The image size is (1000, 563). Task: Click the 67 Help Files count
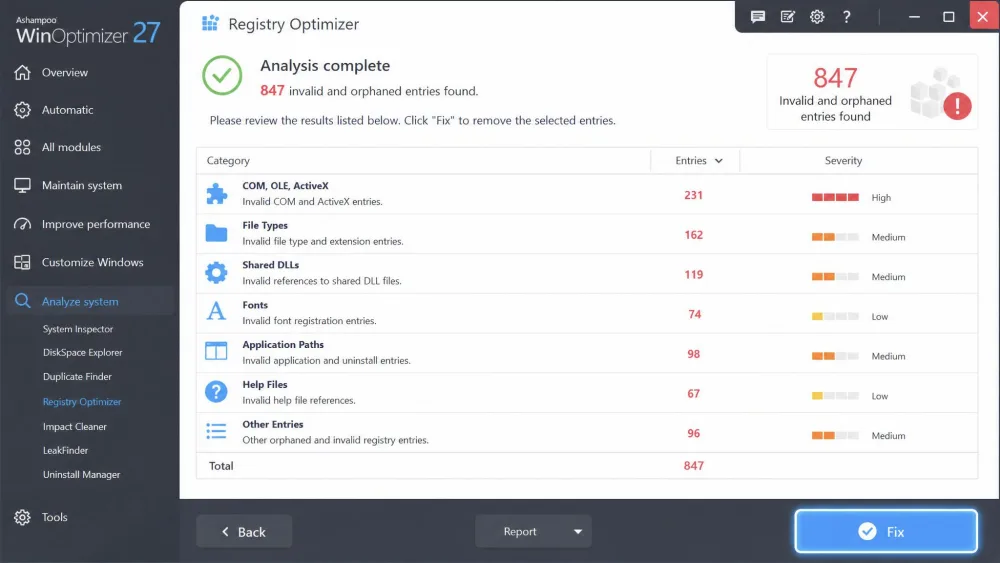(x=693, y=393)
